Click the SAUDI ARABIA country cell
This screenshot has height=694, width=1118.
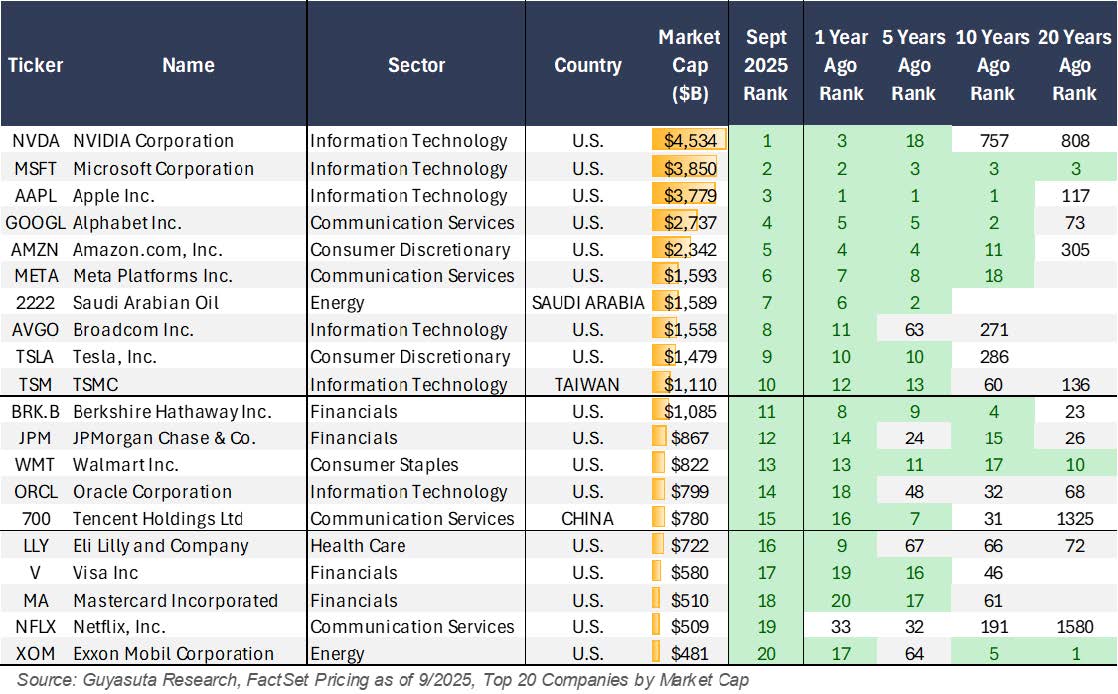tap(588, 303)
